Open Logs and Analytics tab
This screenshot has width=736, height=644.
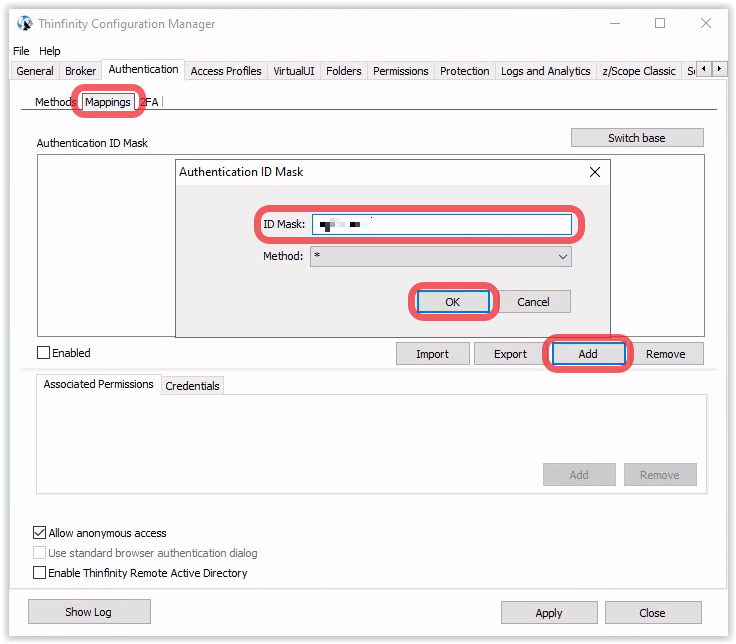click(x=545, y=71)
